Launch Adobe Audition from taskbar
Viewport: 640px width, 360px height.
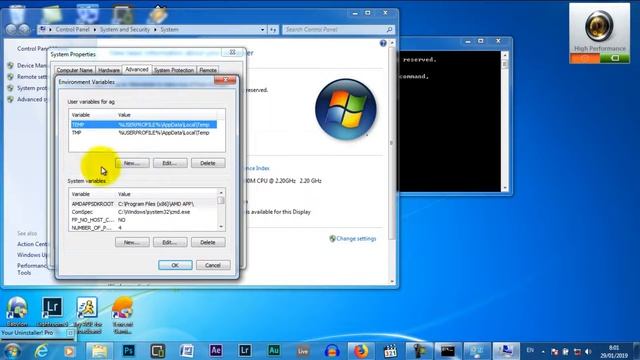(x=273, y=351)
